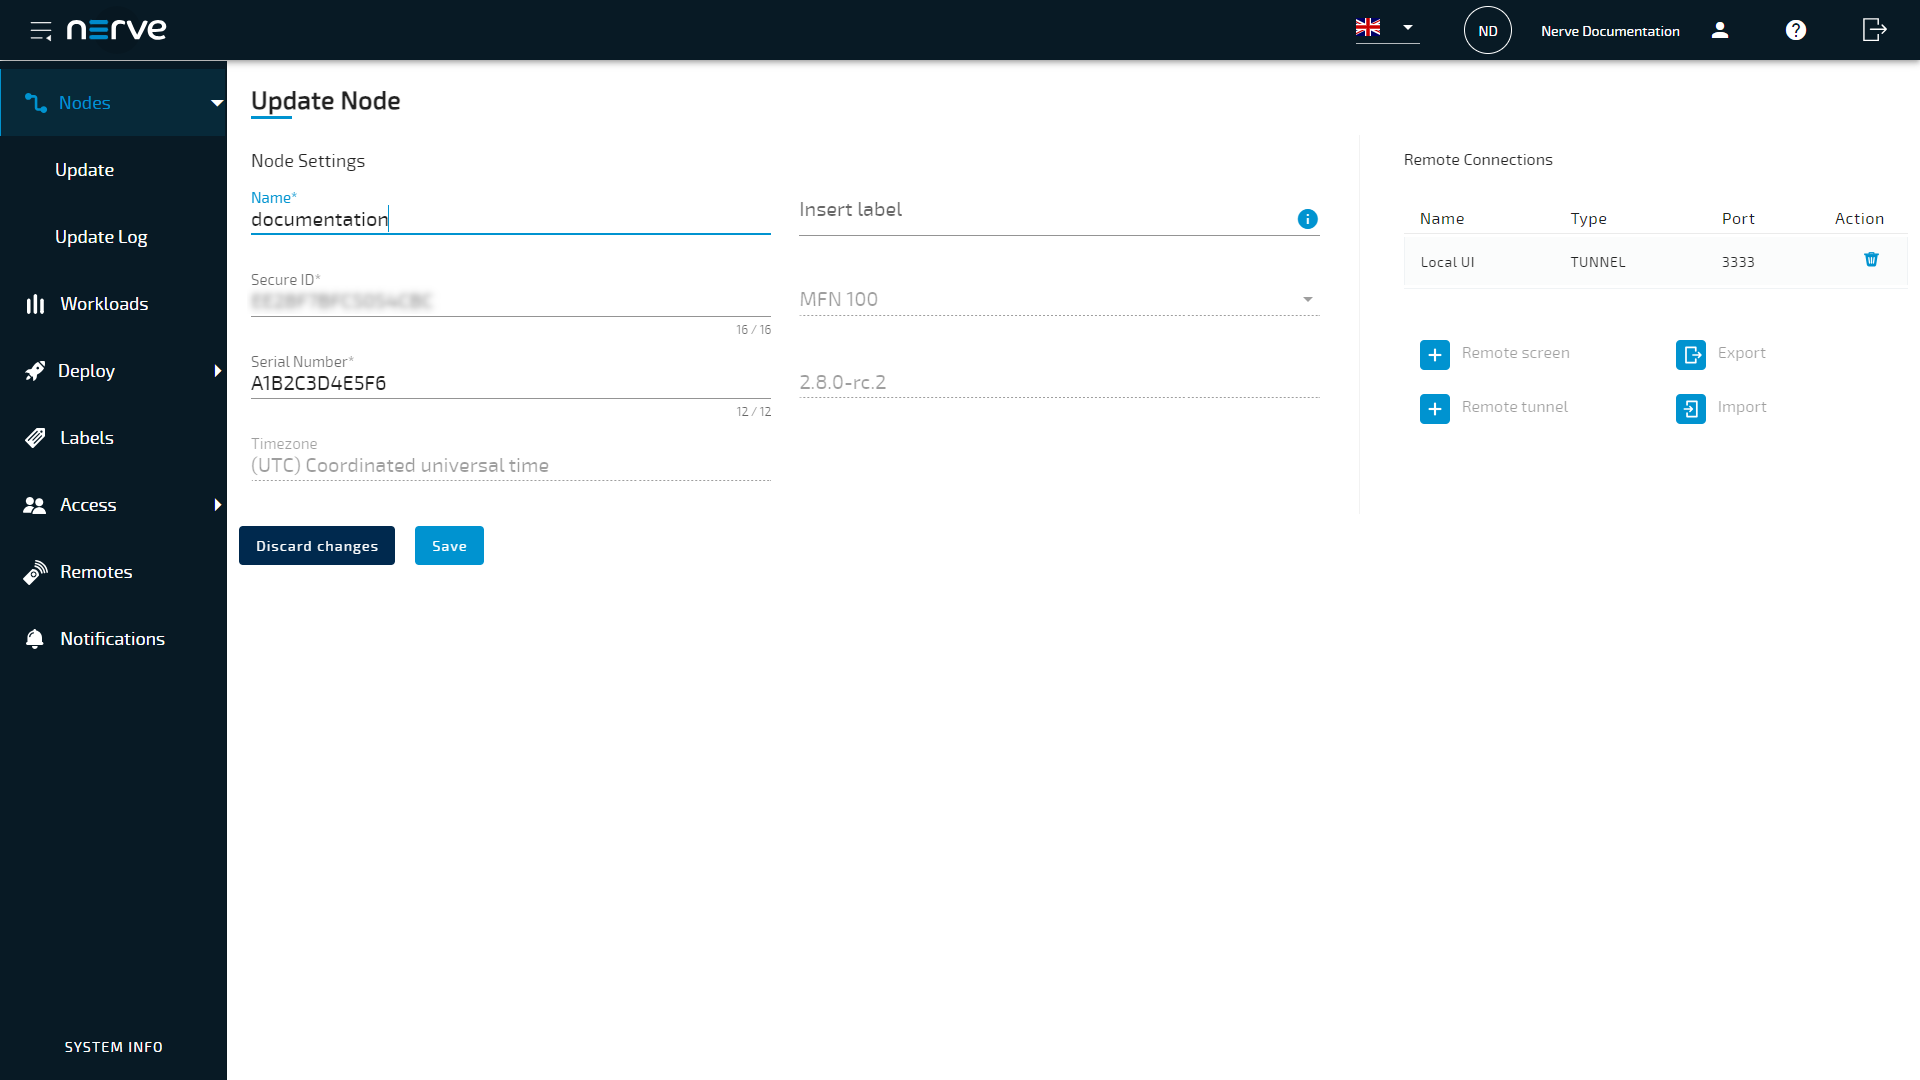The image size is (1920, 1080).
Task: Click the Labels tag icon
Action: tap(34, 437)
